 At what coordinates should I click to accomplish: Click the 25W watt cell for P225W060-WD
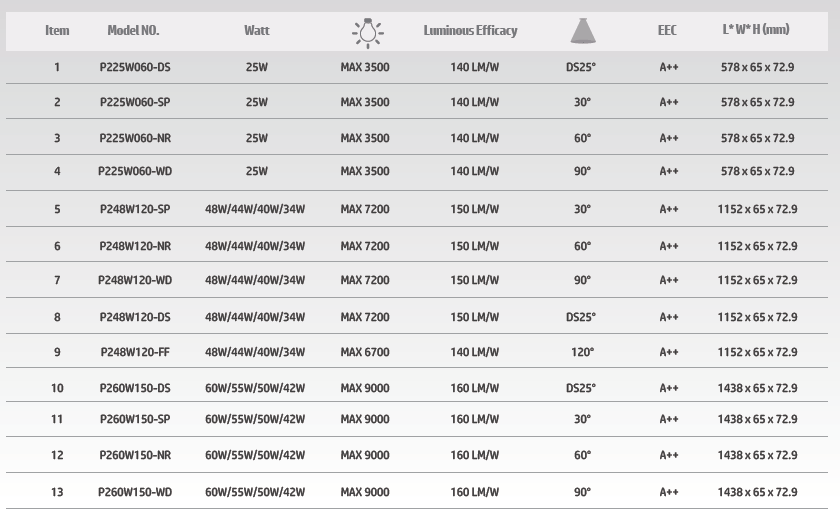tap(256, 171)
